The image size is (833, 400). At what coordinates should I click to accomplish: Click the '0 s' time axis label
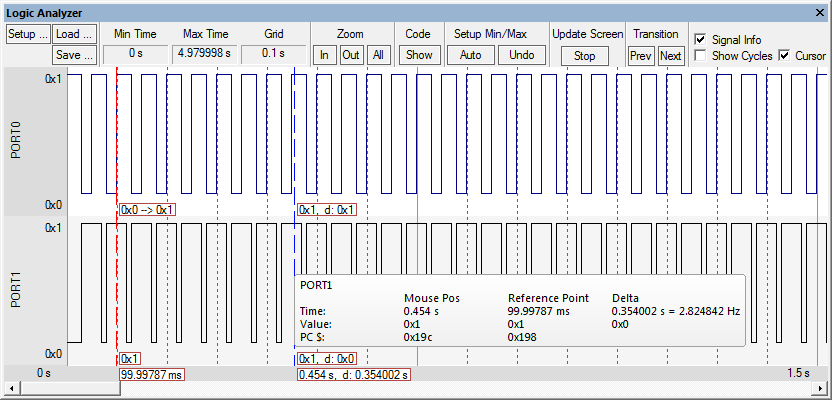point(44,373)
